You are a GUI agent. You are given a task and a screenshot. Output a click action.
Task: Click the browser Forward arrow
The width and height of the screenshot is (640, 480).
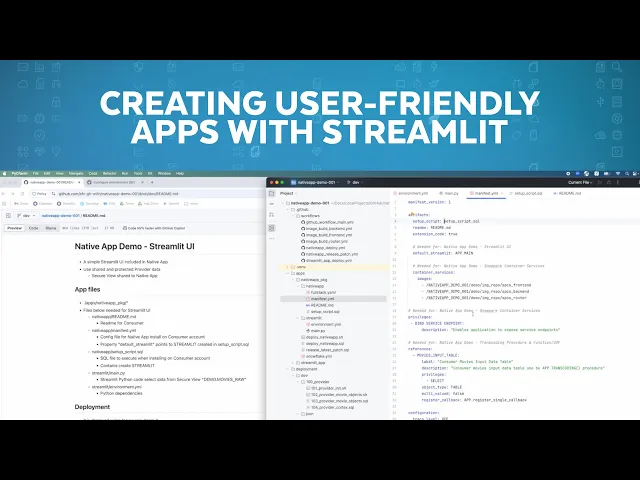(13, 194)
